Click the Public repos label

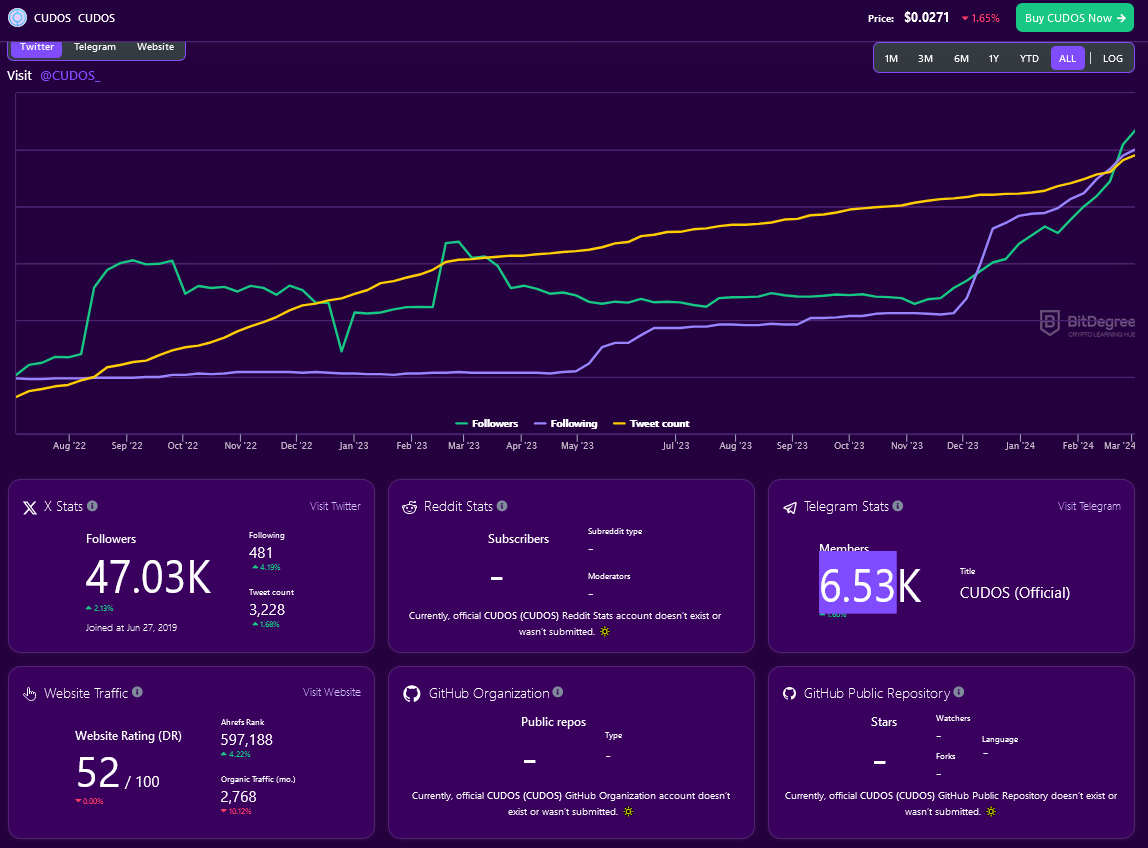[x=554, y=722]
